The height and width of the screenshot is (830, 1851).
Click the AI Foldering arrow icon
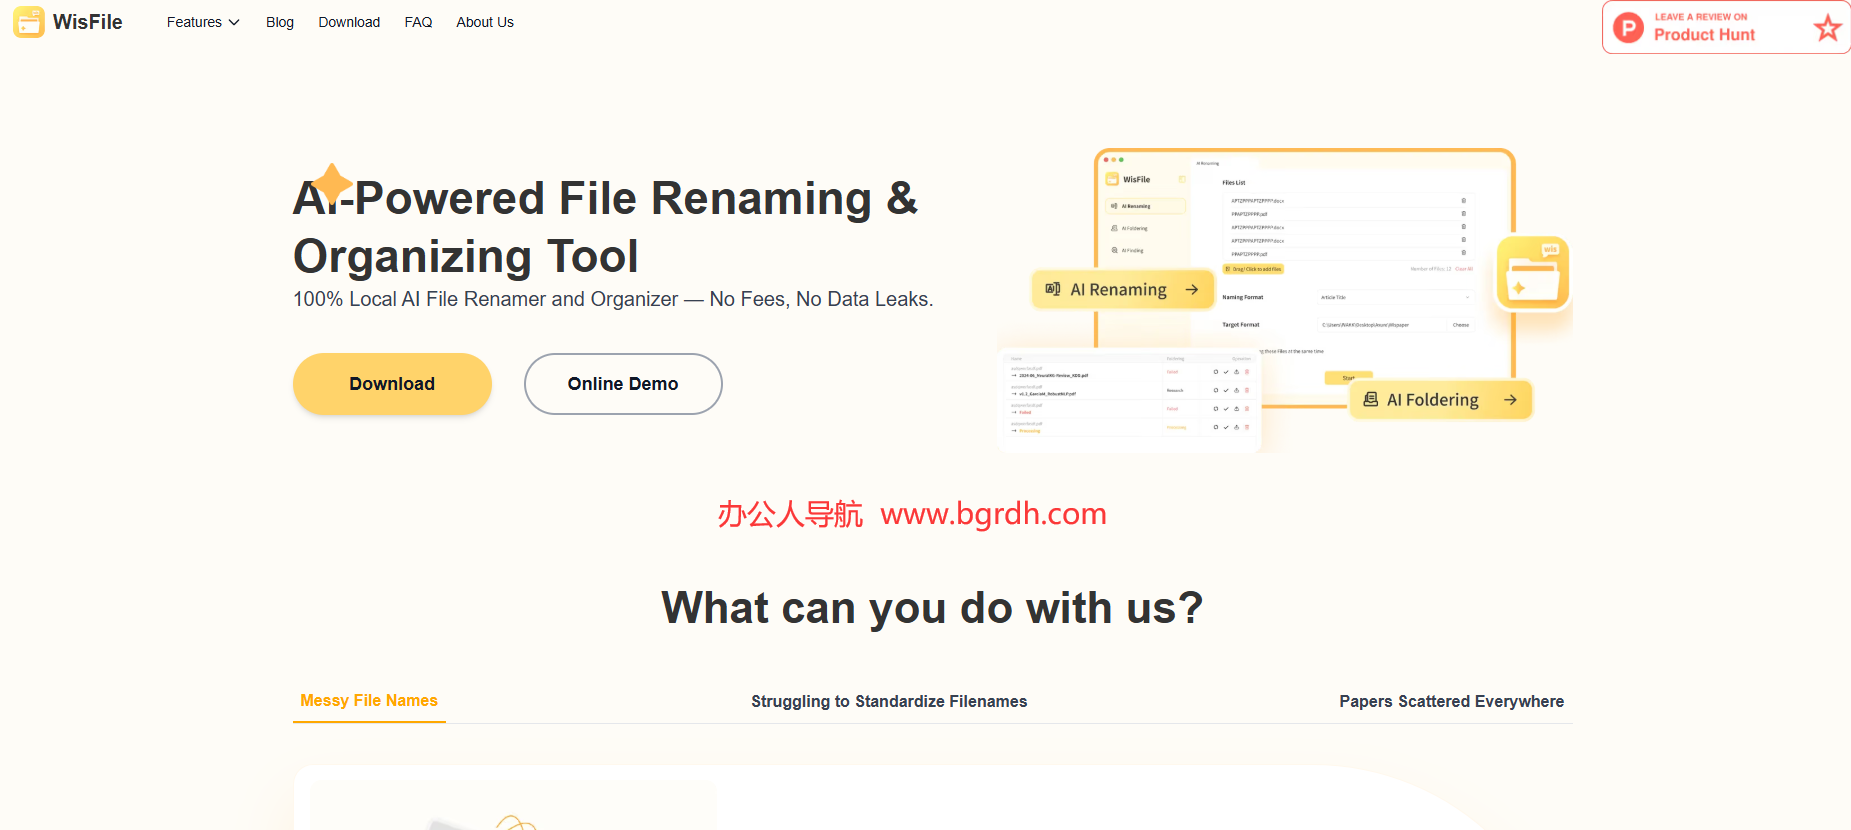1510,400
